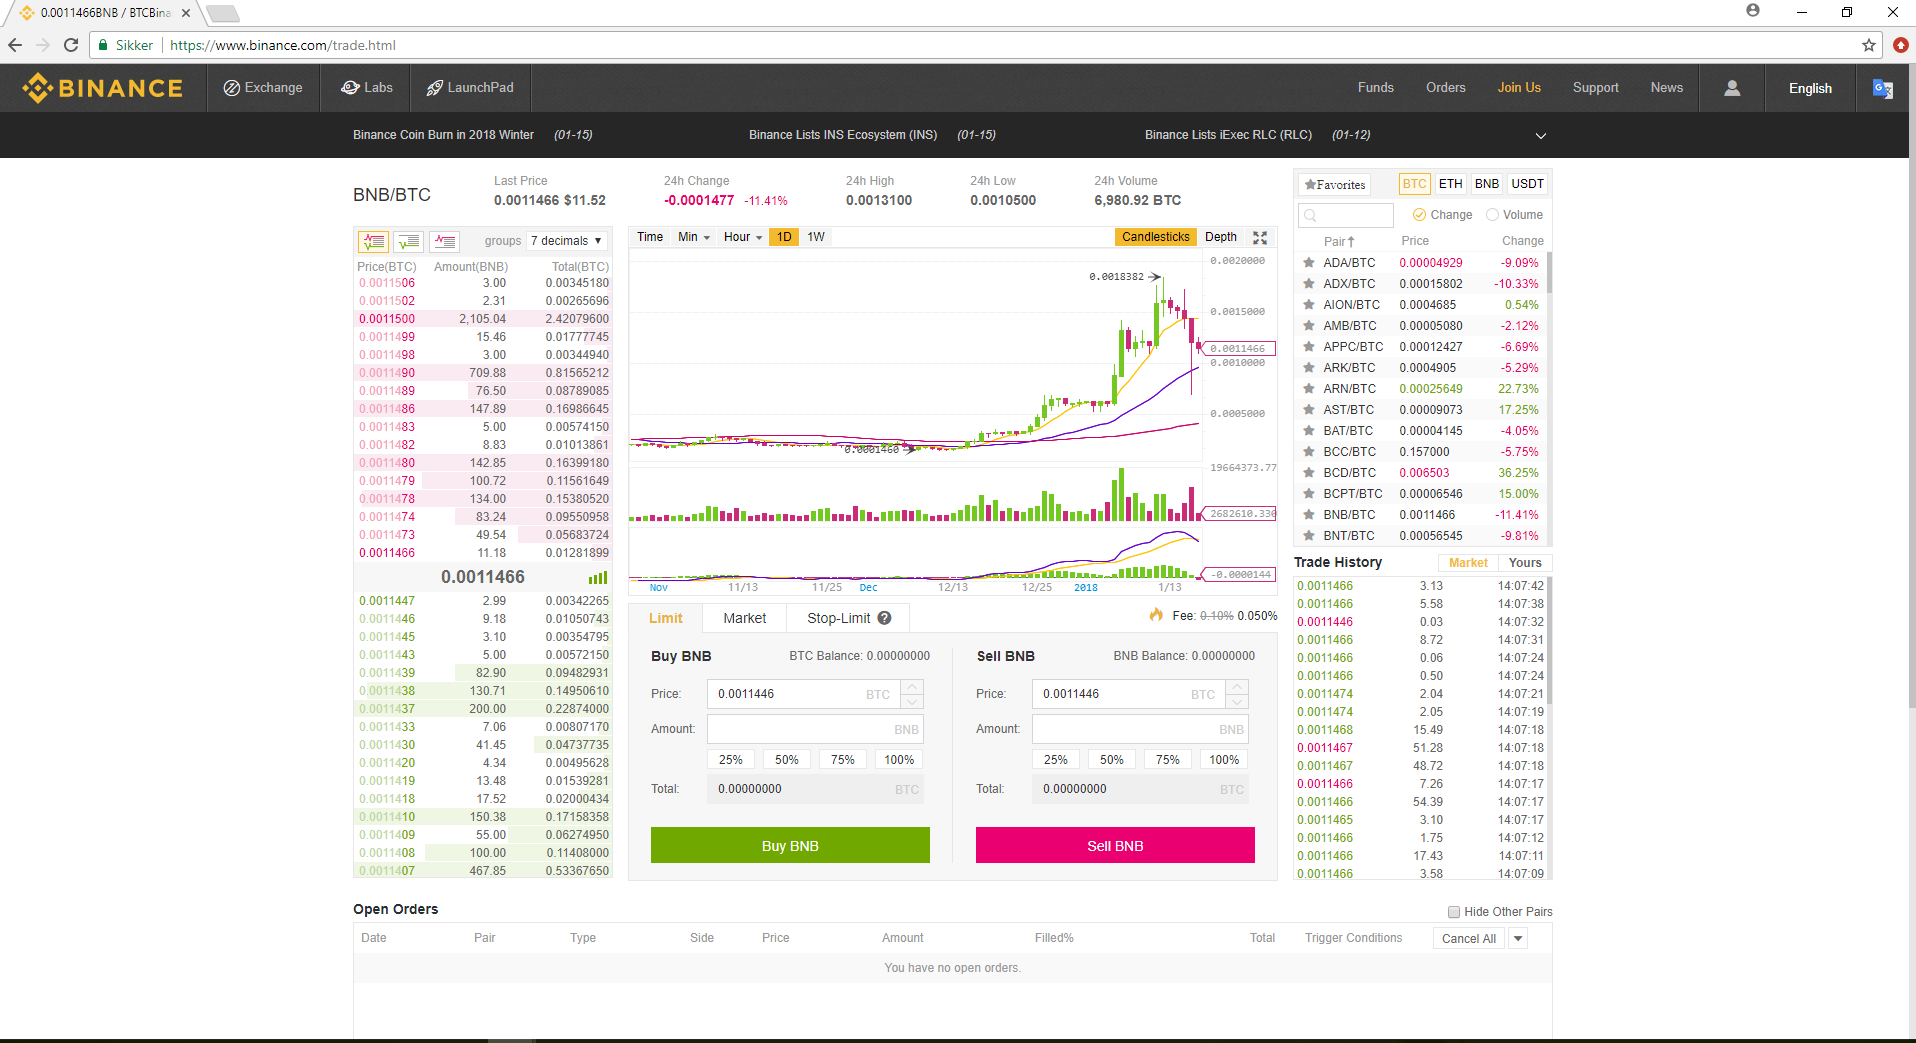Show combined order book view icon

coord(373,241)
